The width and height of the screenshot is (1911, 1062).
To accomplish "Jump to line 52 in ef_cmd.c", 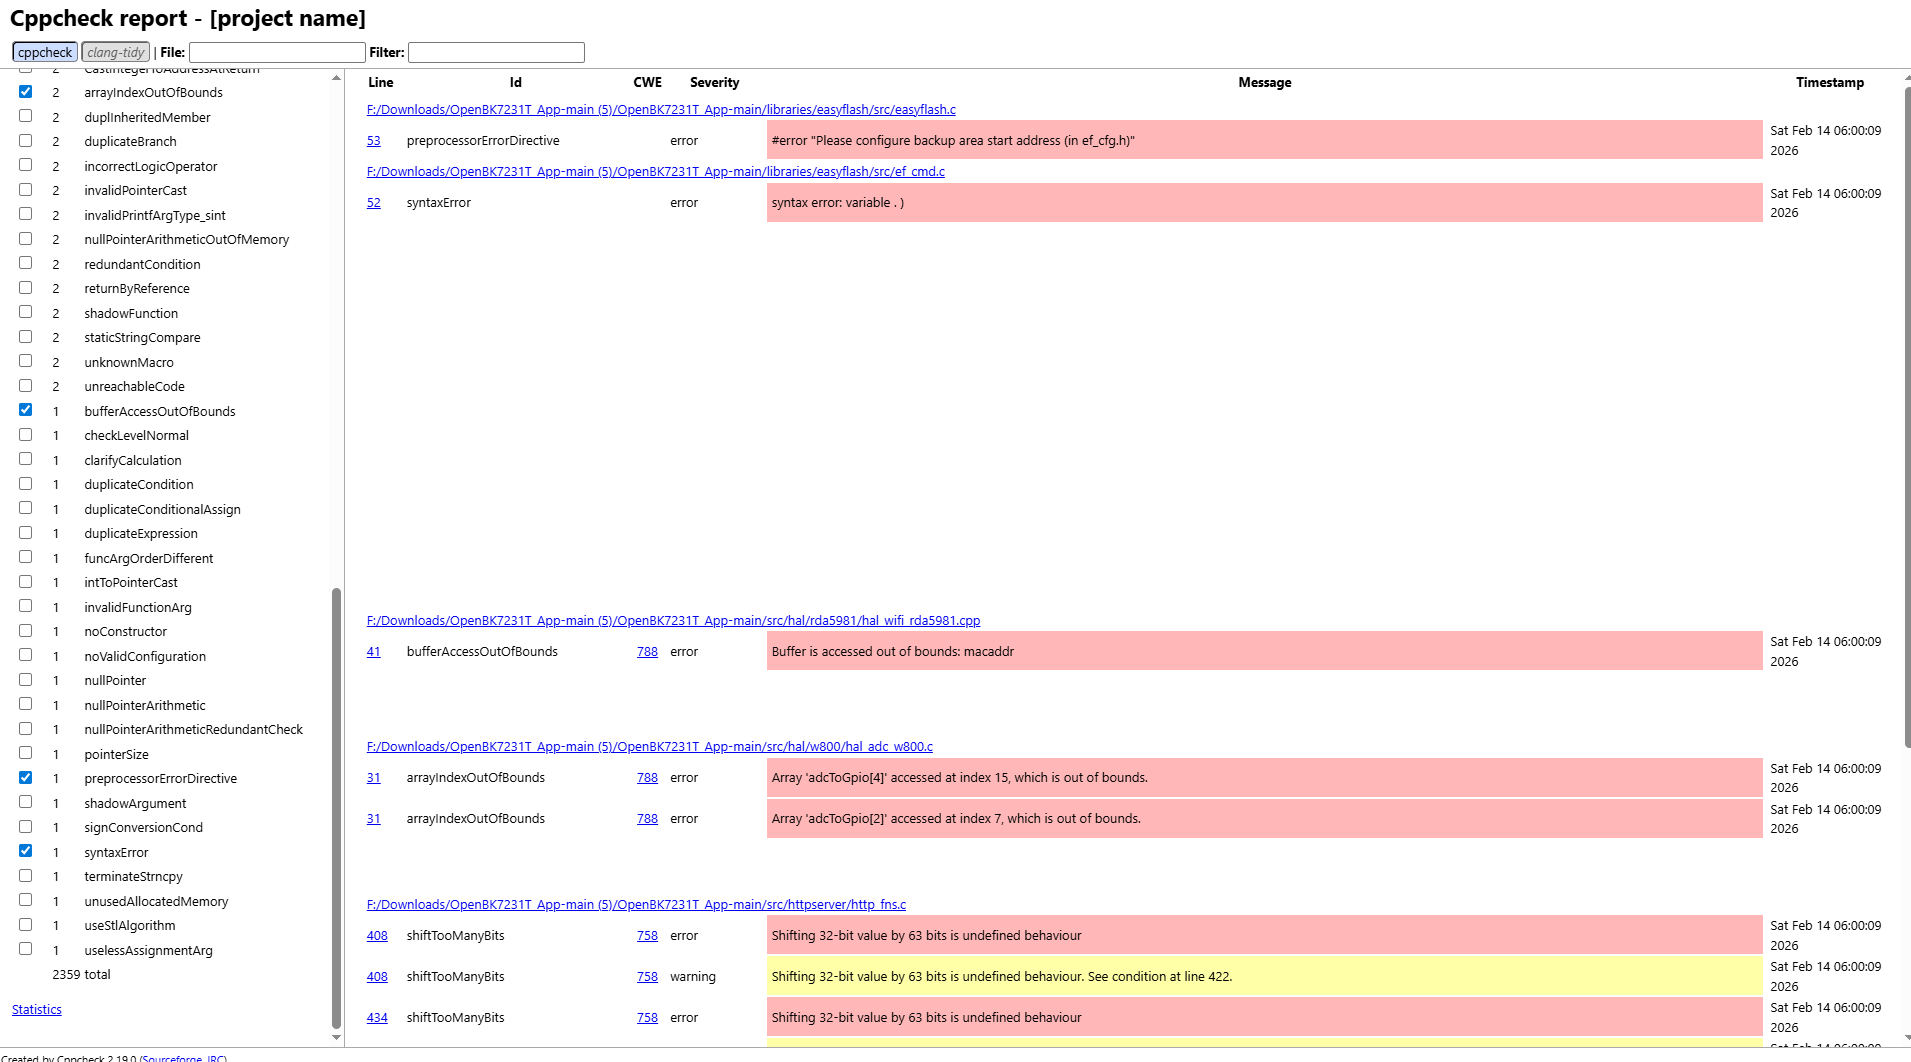I will click(x=374, y=203).
